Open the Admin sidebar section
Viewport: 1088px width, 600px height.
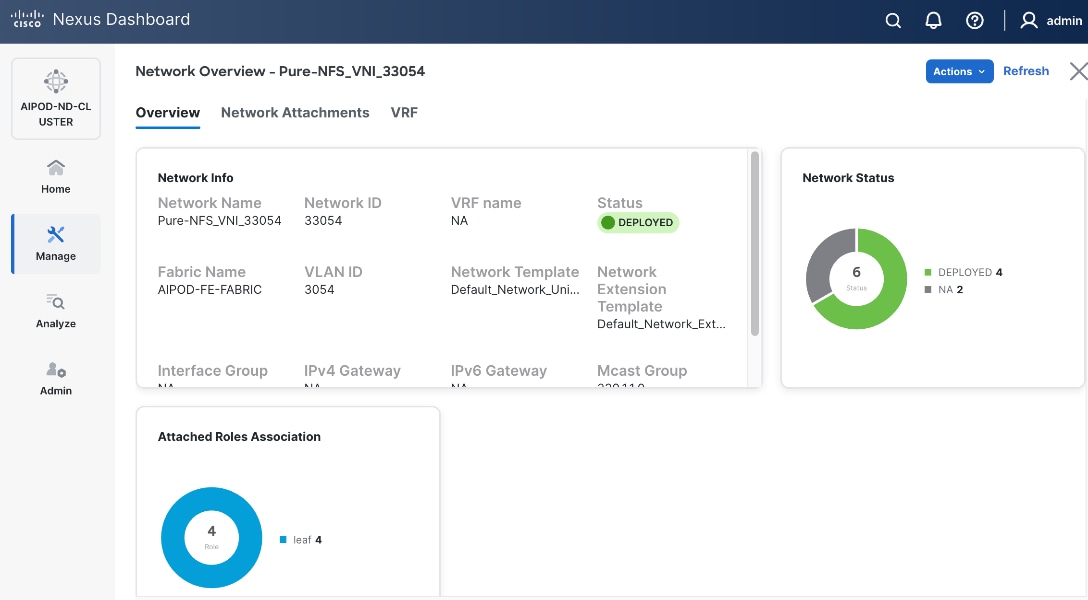tap(56, 378)
